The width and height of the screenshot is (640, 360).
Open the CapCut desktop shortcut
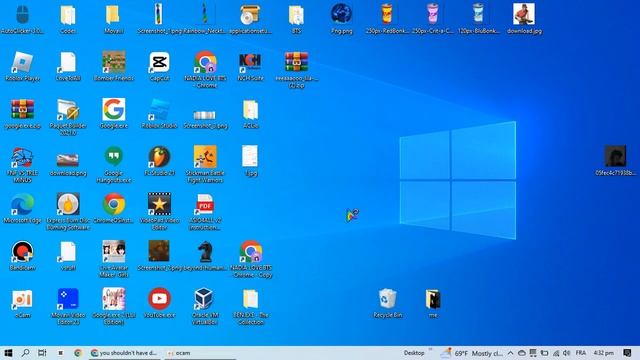[159, 67]
